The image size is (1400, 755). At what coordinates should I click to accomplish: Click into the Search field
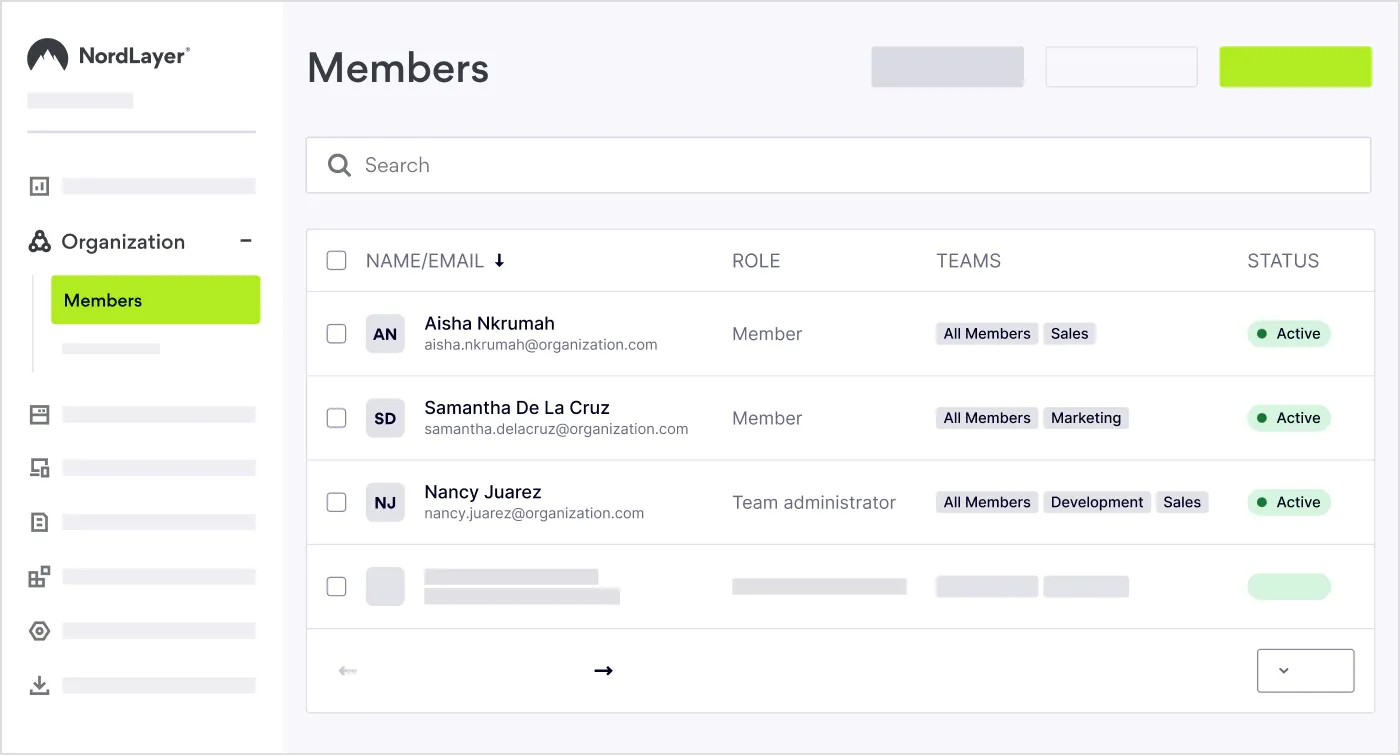click(838, 165)
